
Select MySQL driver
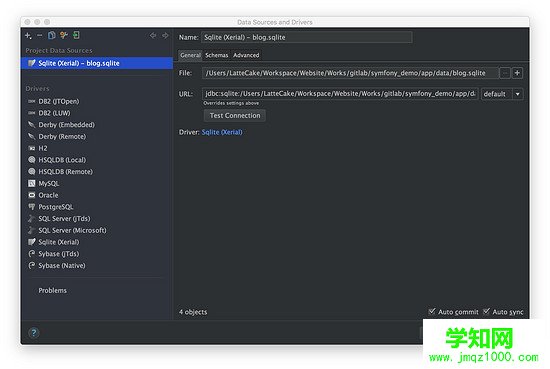pyautogui.click(x=48, y=183)
